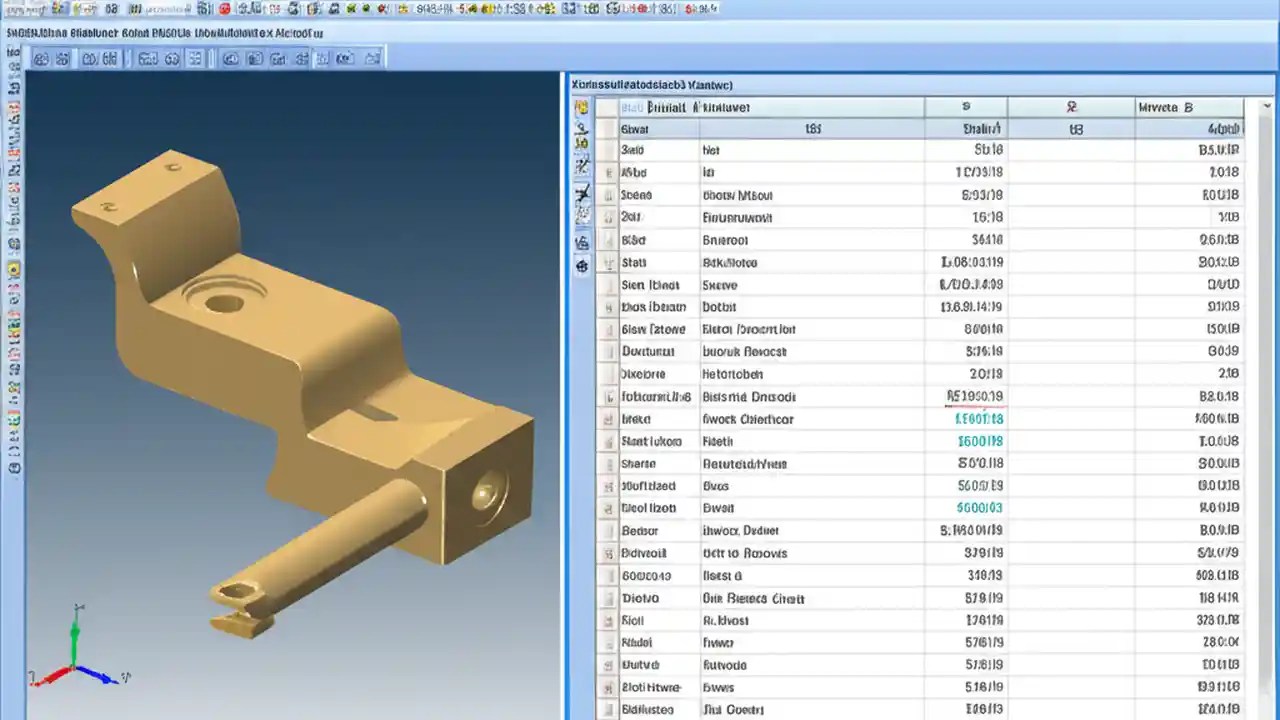Screen dimensions: 1280x720
Task: Toggle visibility for the Stati row marker
Action: pos(608,262)
